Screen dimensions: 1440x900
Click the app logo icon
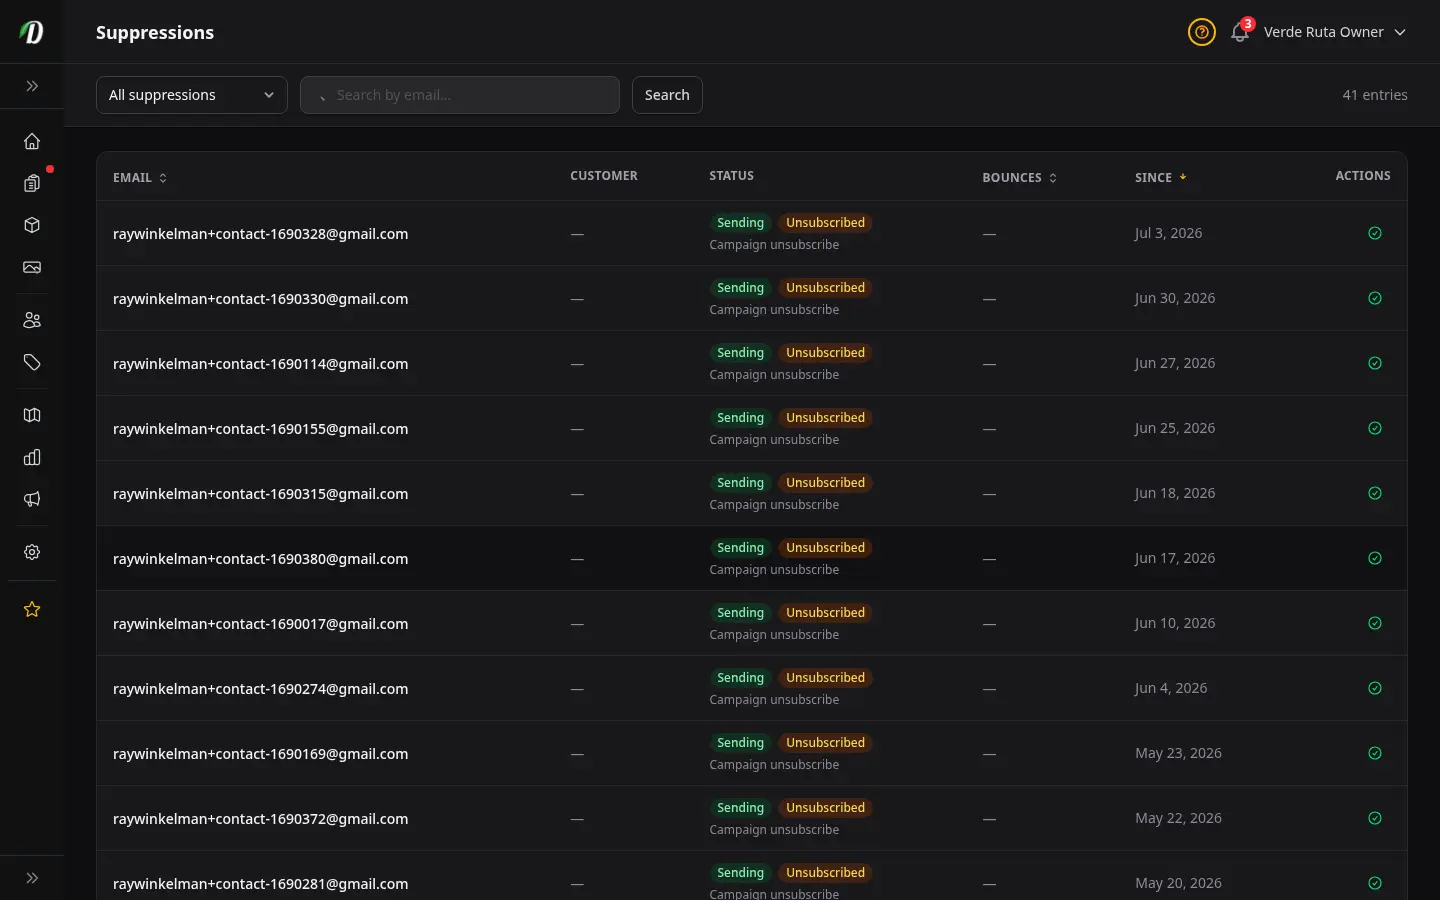coord(32,32)
